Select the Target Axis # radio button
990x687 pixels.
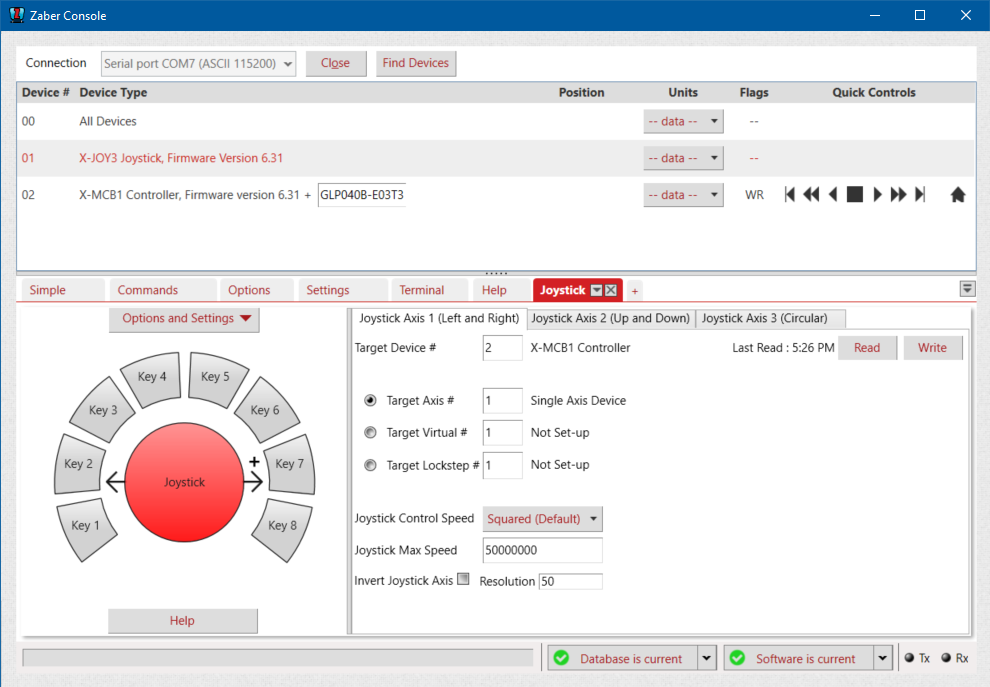[371, 400]
